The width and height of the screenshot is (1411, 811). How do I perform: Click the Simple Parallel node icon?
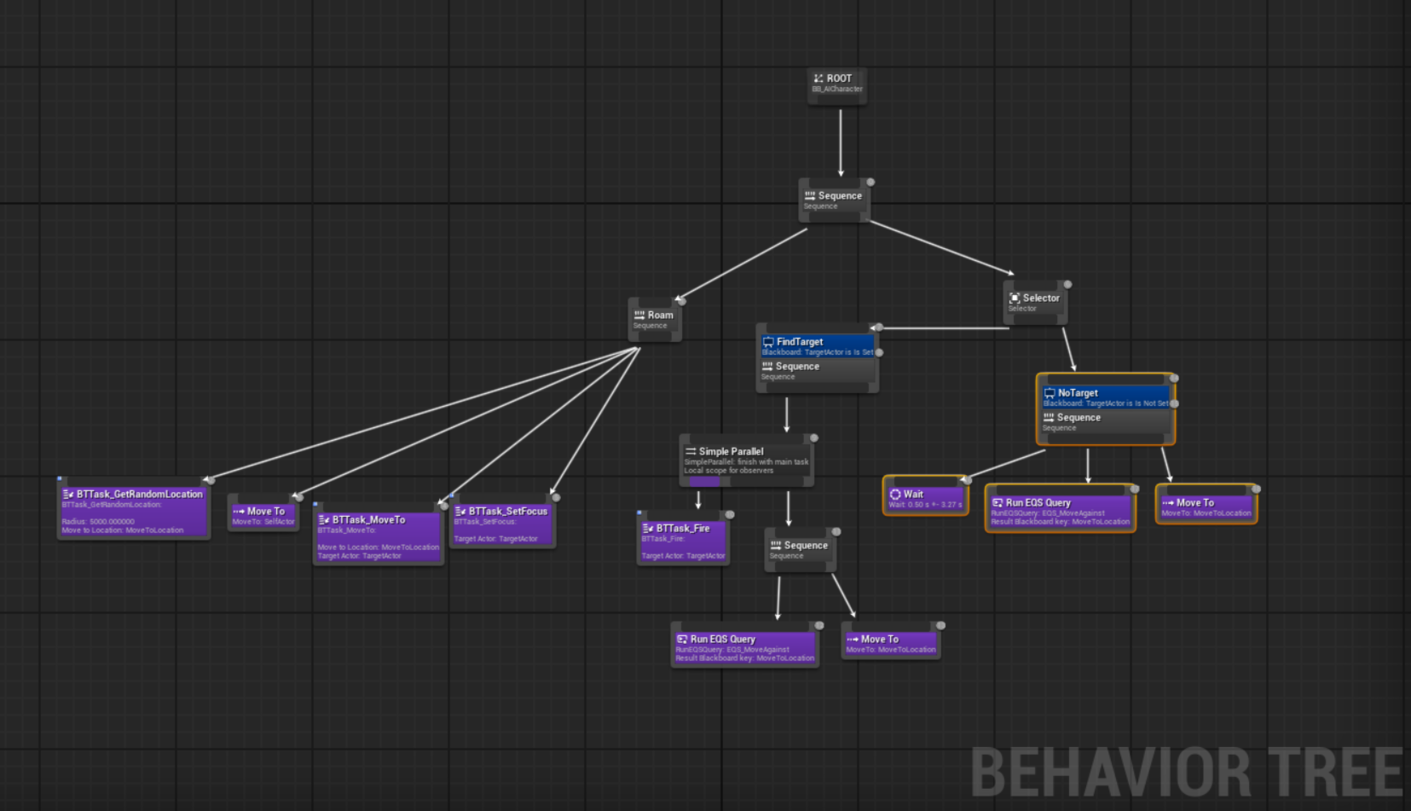[690, 452]
